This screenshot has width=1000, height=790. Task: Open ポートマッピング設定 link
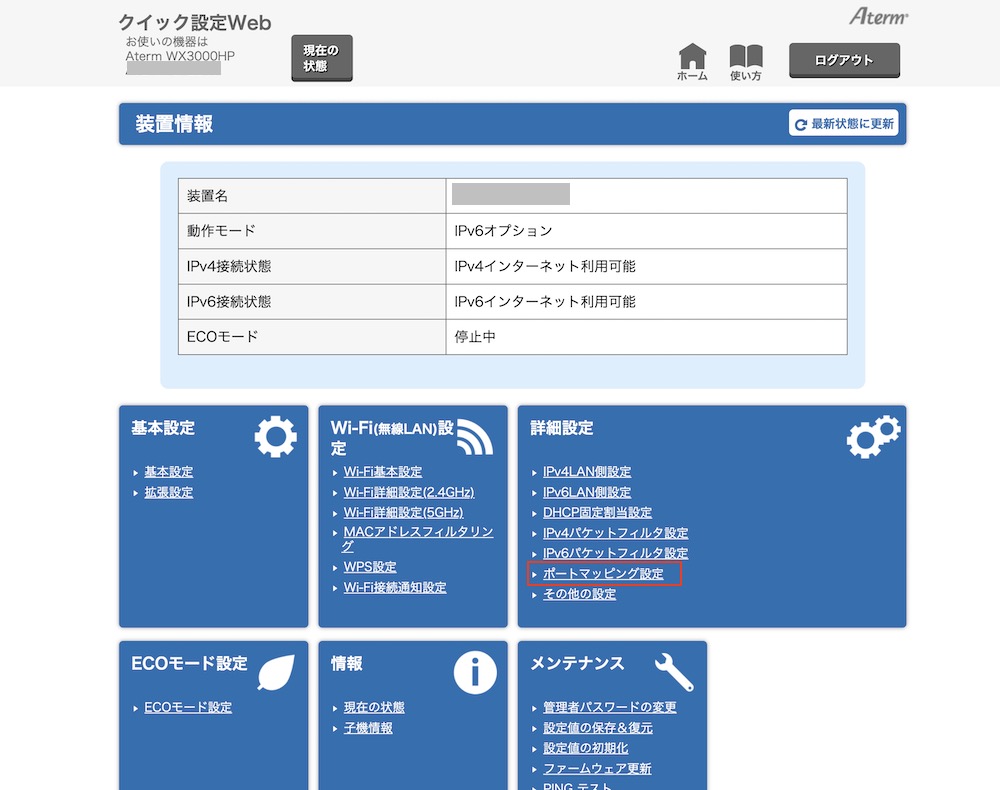(603, 574)
